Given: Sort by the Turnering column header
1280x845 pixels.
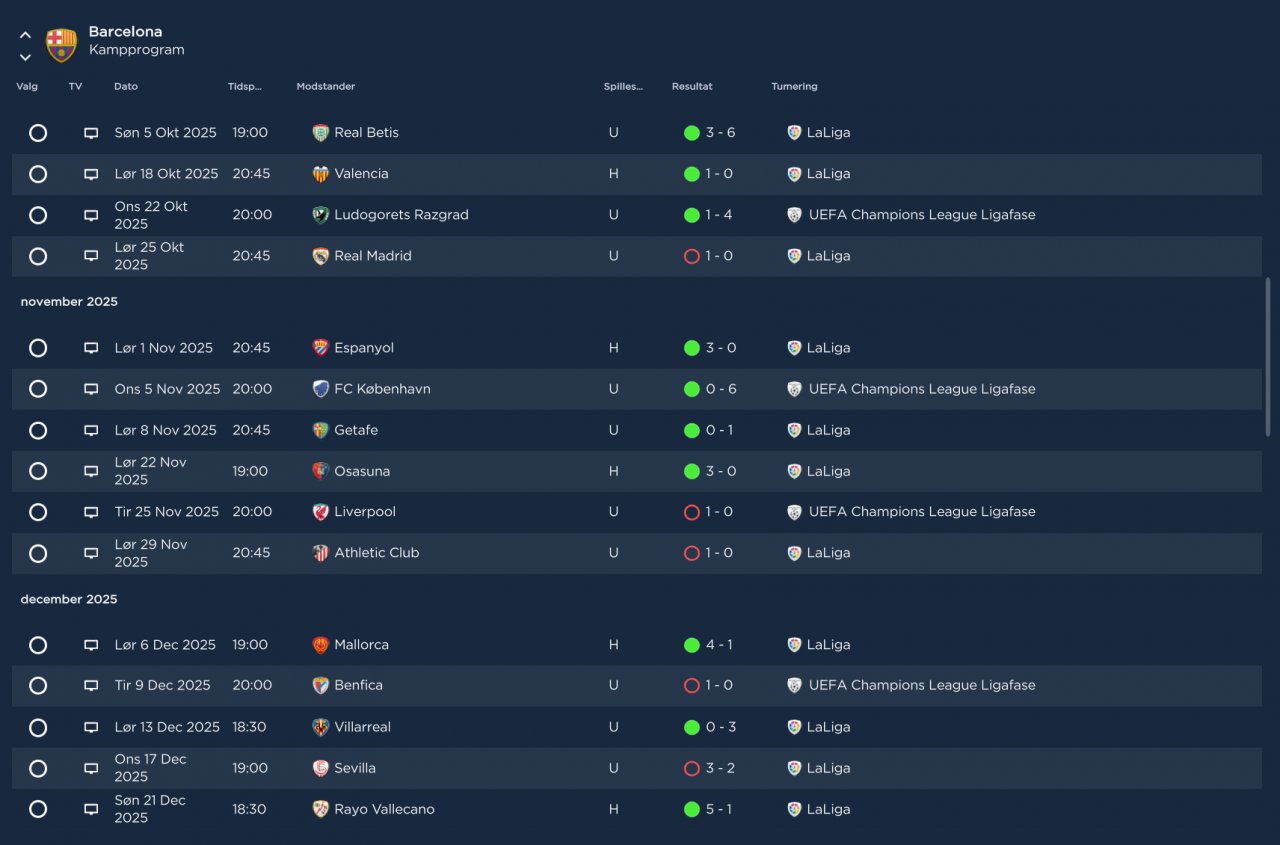Looking at the screenshot, I should coord(794,86).
